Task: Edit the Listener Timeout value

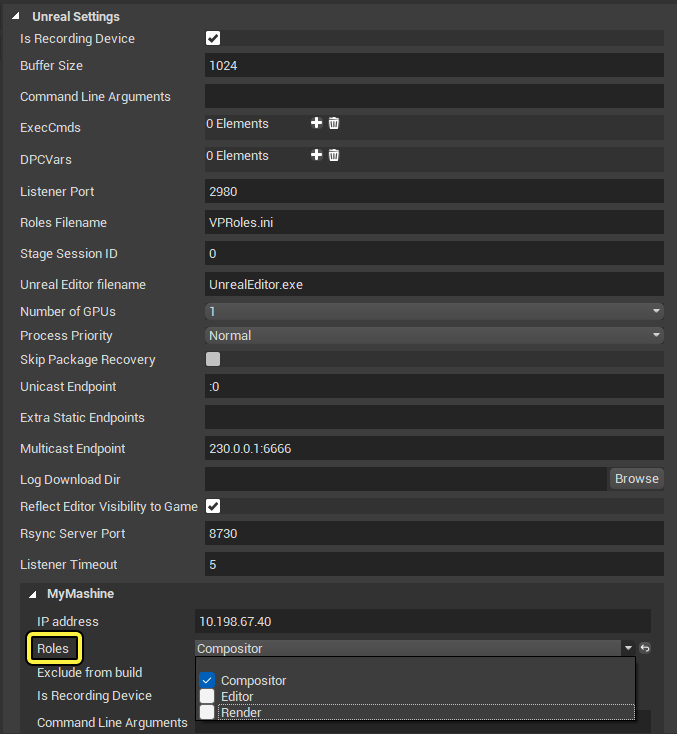Action: point(434,564)
